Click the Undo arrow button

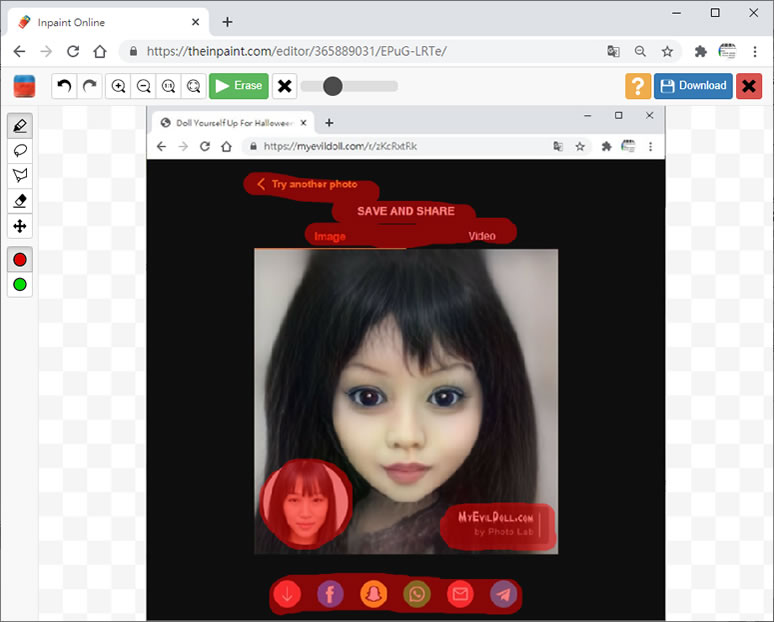65,86
